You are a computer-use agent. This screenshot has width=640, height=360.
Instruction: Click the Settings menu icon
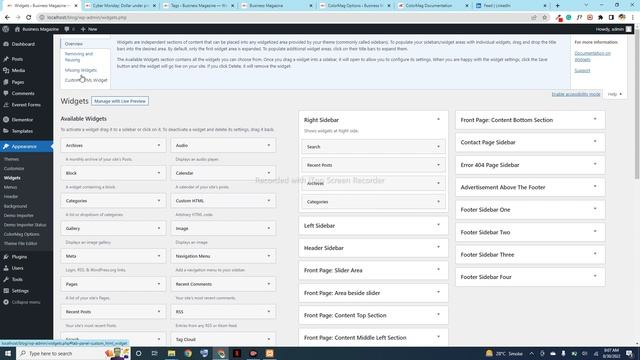pos(6,291)
